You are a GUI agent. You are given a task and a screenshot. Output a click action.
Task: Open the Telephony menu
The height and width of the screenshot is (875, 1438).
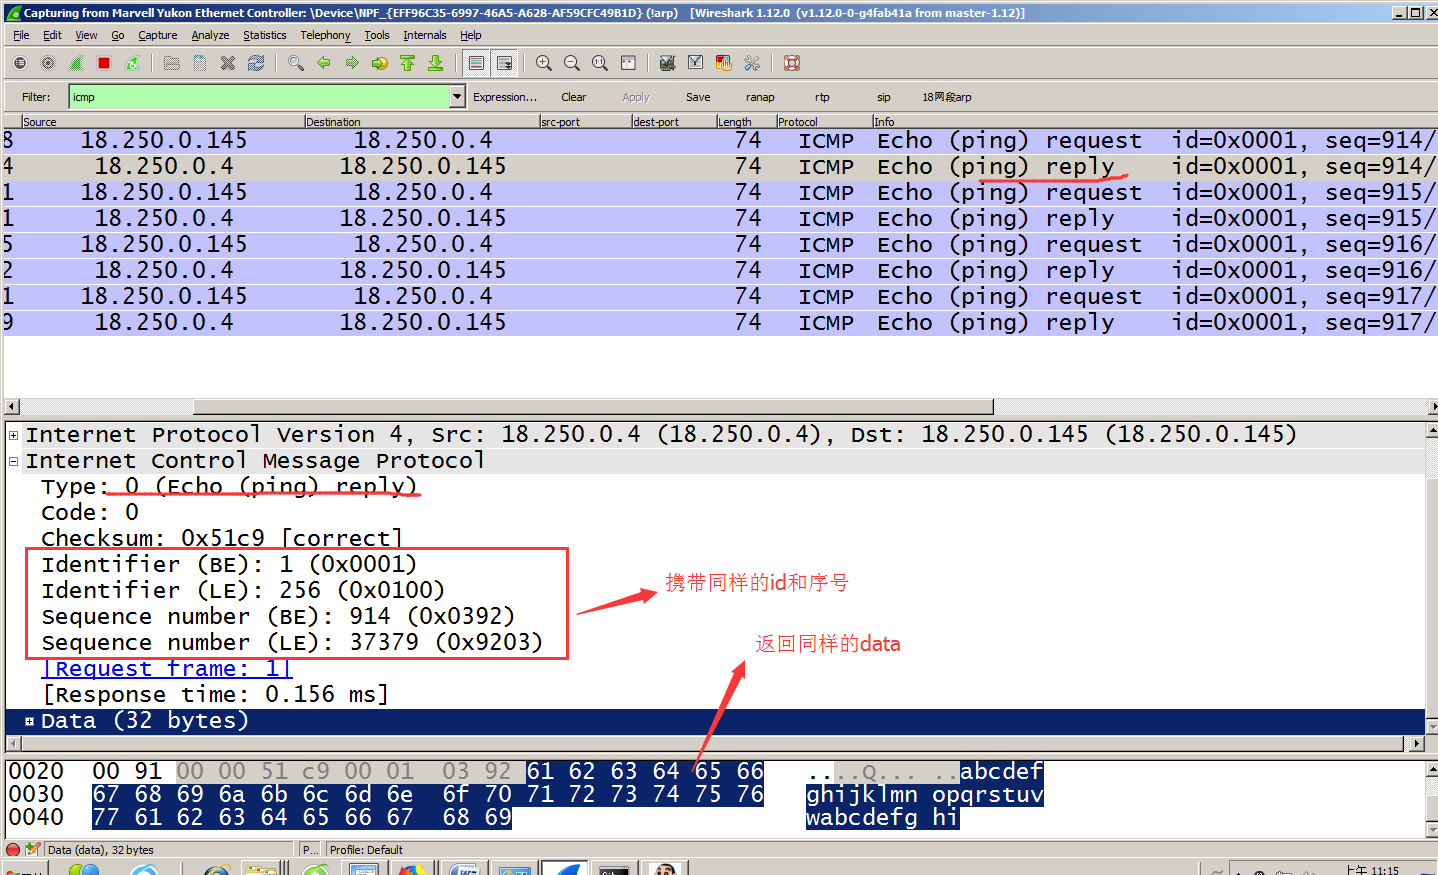(325, 35)
